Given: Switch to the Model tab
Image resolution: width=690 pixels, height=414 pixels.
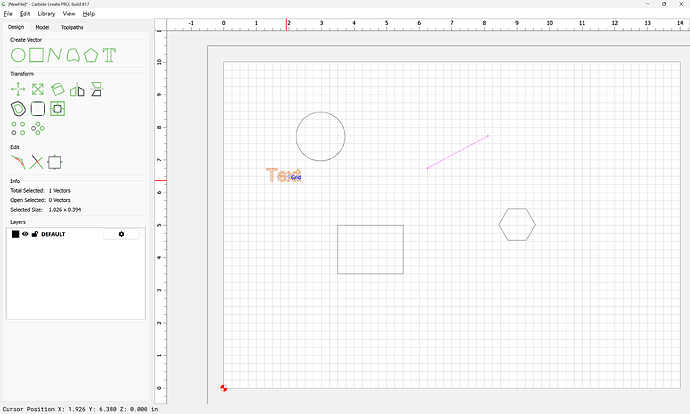Looking at the screenshot, I should pyautogui.click(x=42, y=27).
